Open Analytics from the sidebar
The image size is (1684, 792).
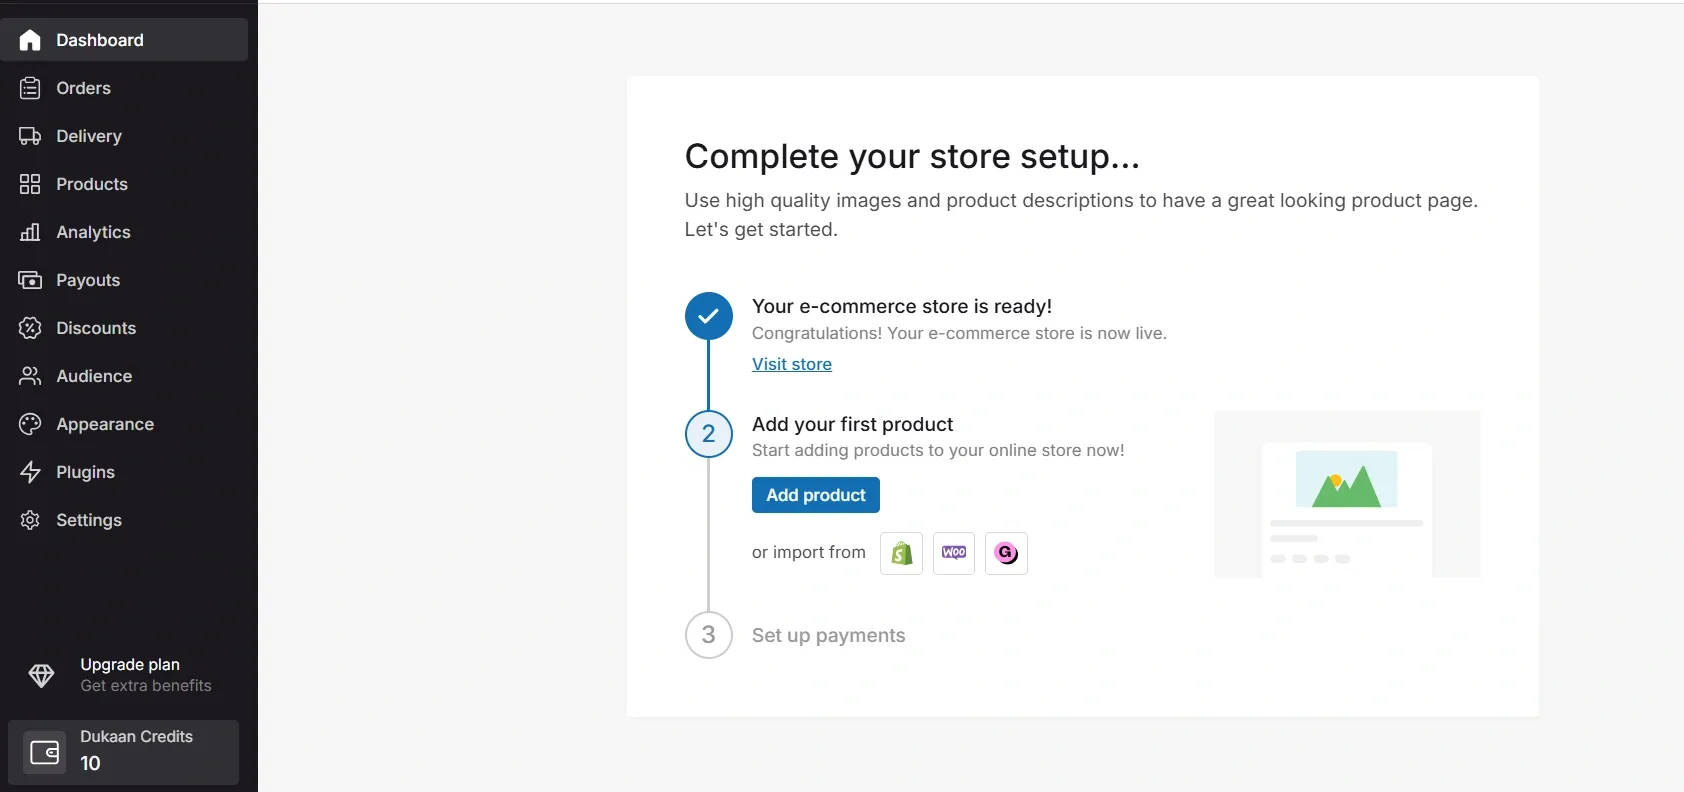pos(93,232)
